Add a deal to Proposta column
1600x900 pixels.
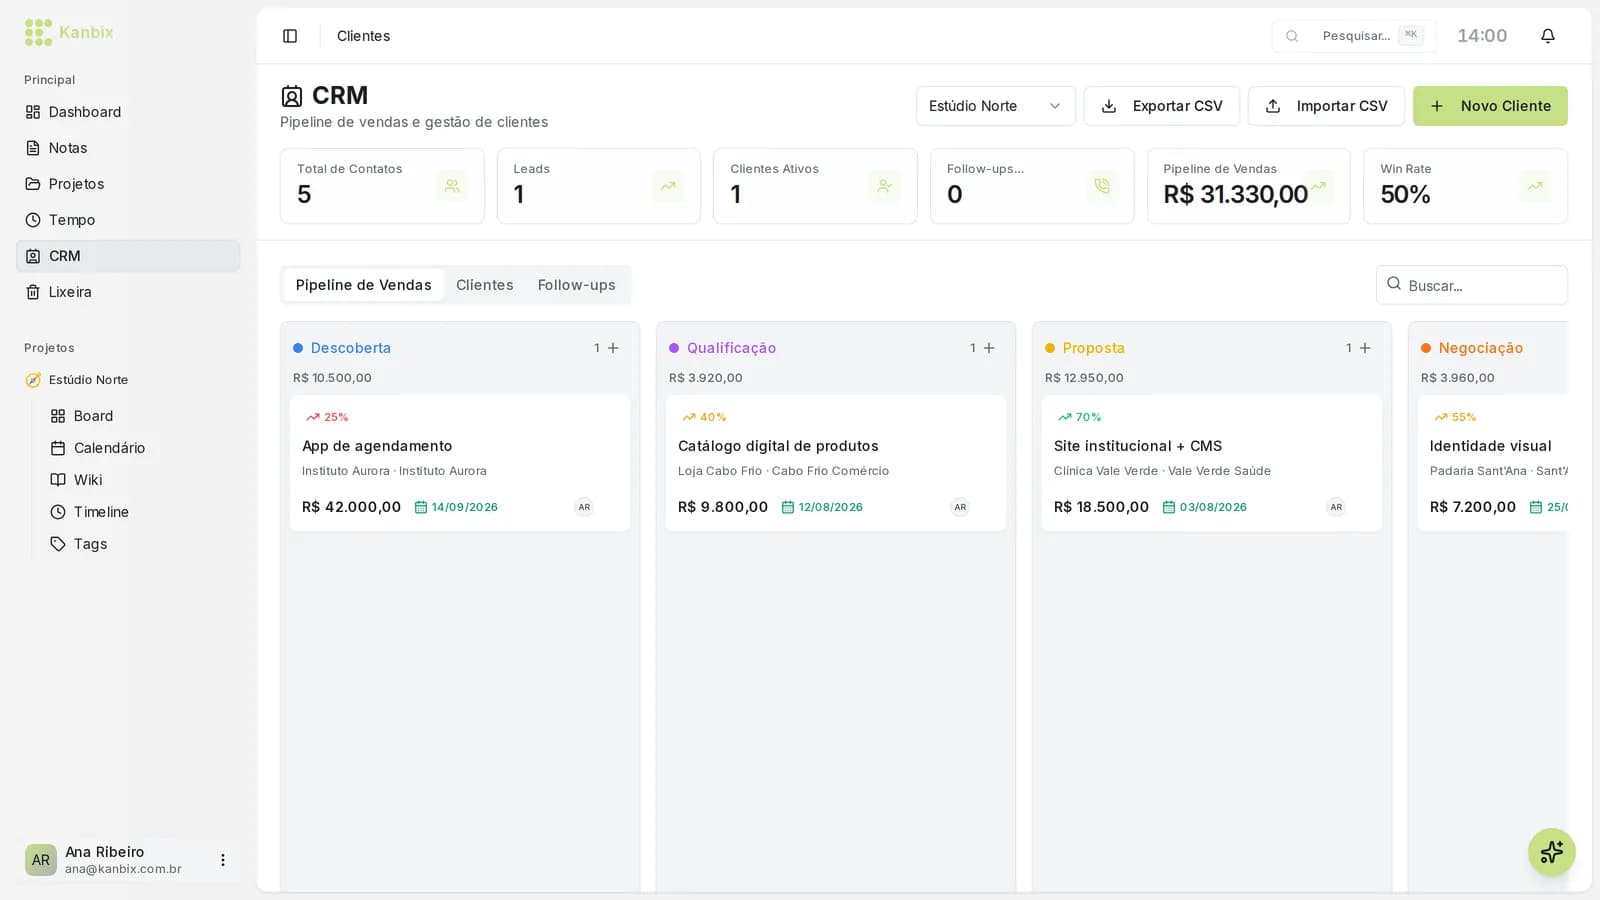(x=1365, y=348)
